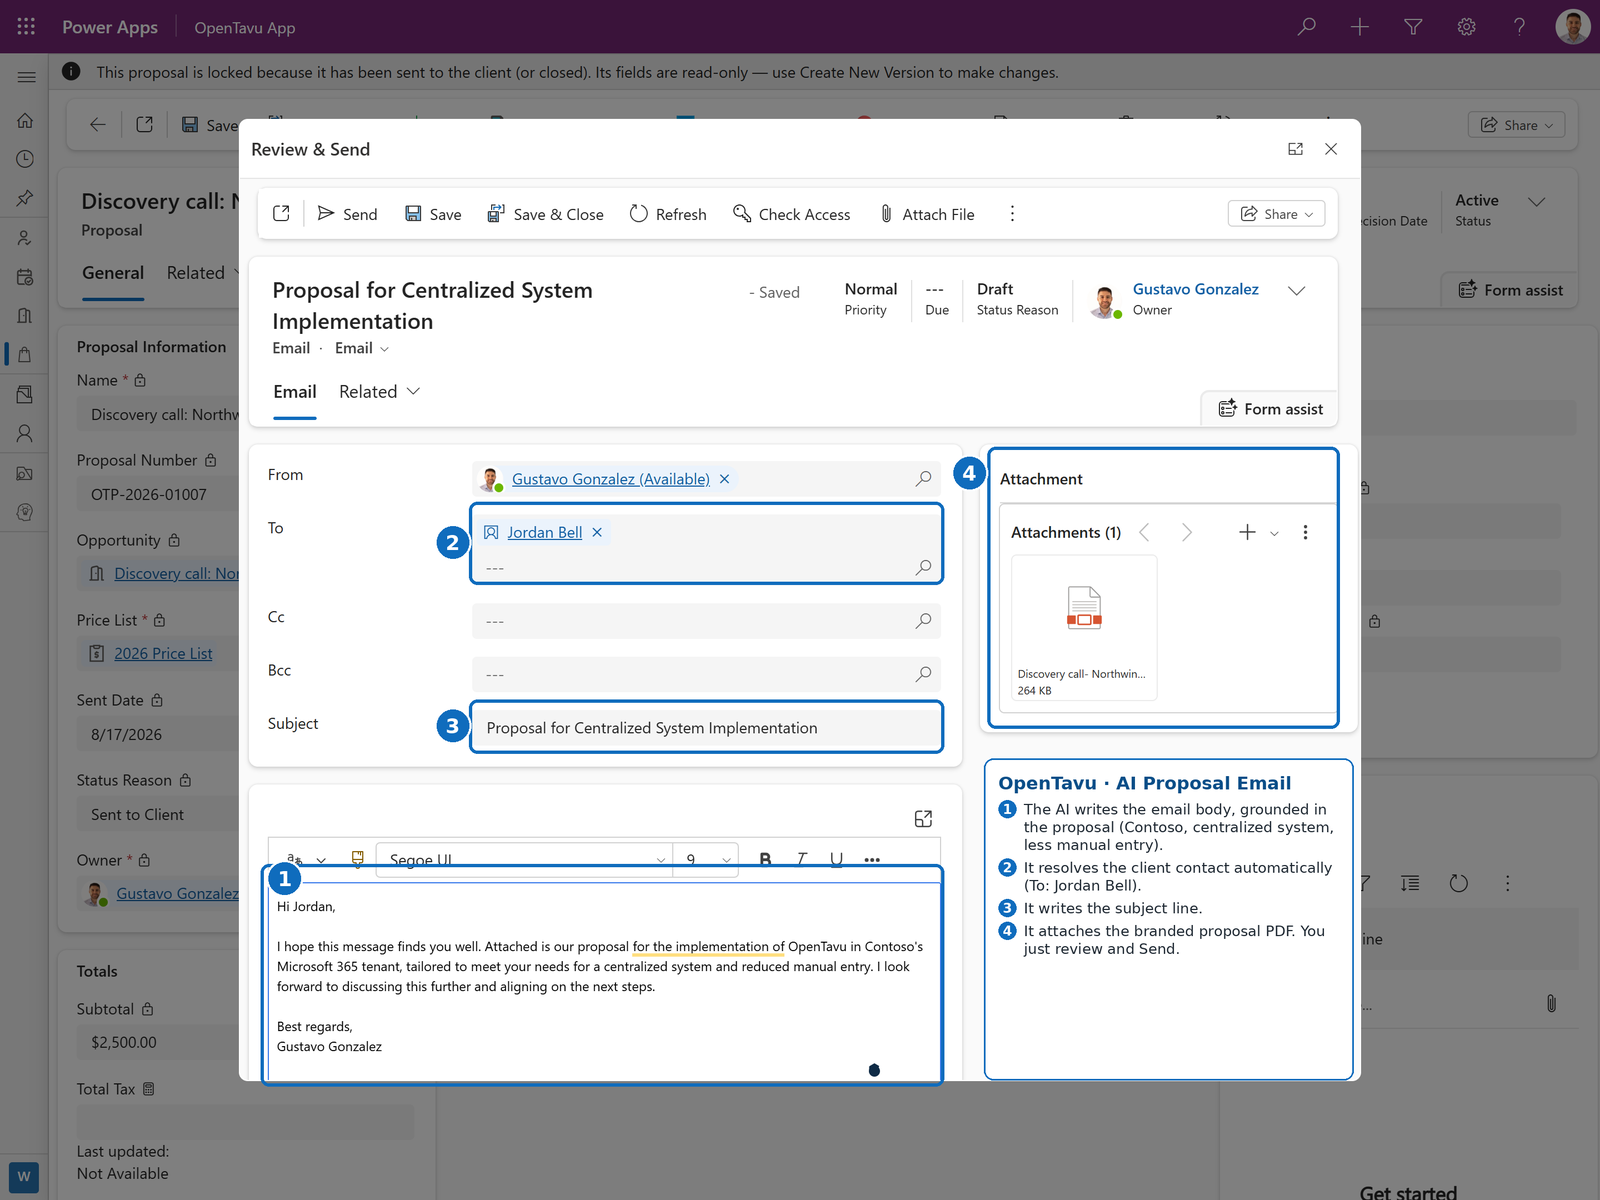The width and height of the screenshot is (1600, 1200).
Task: Remove Jordan Bell from the To field
Action: coord(596,532)
